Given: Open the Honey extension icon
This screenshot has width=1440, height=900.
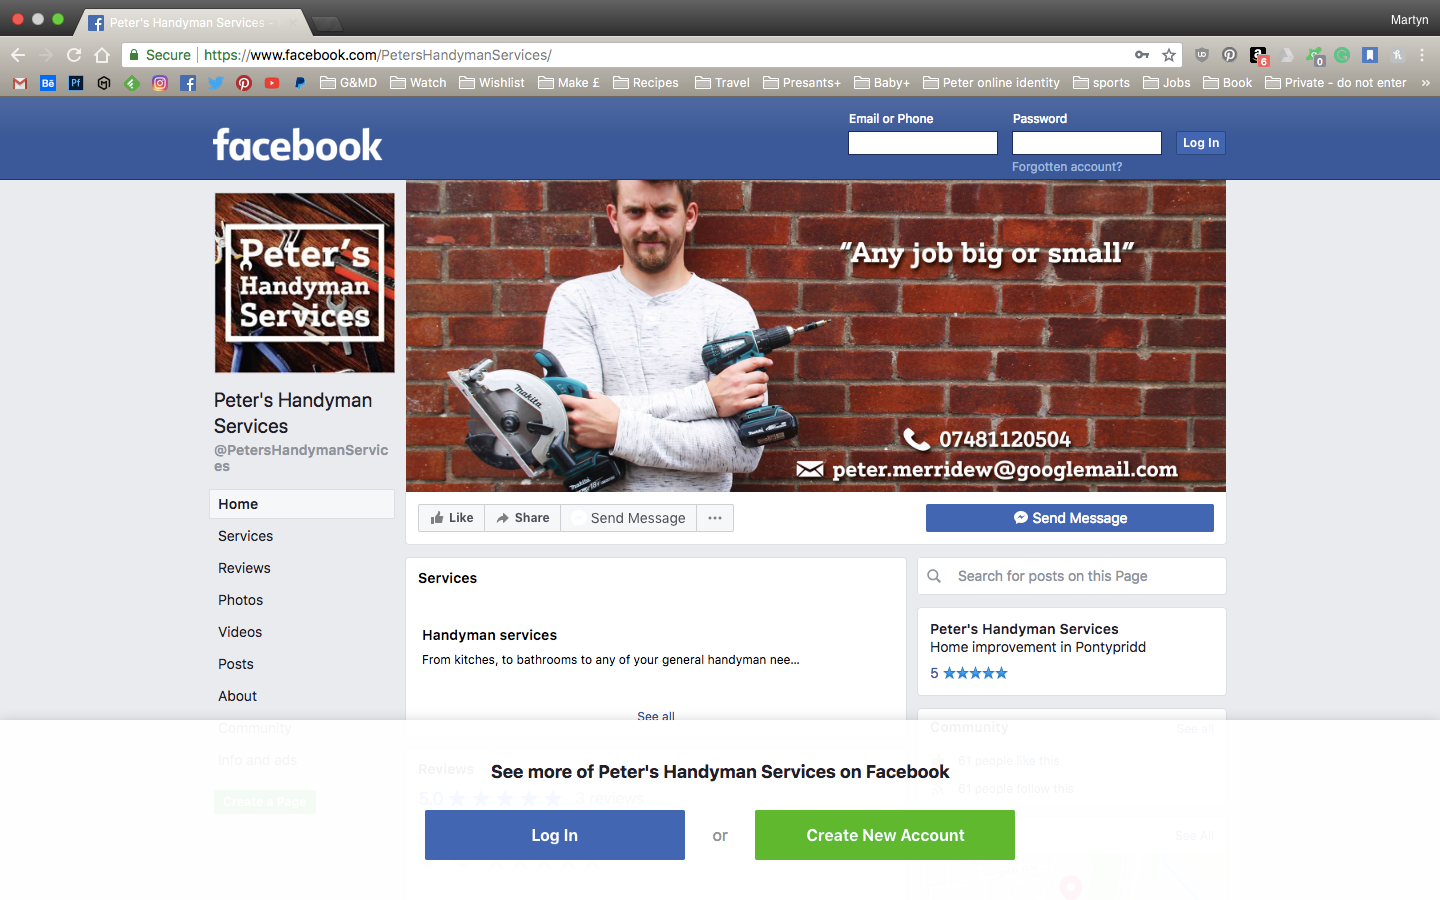Looking at the screenshot, I should point(1398,55).
